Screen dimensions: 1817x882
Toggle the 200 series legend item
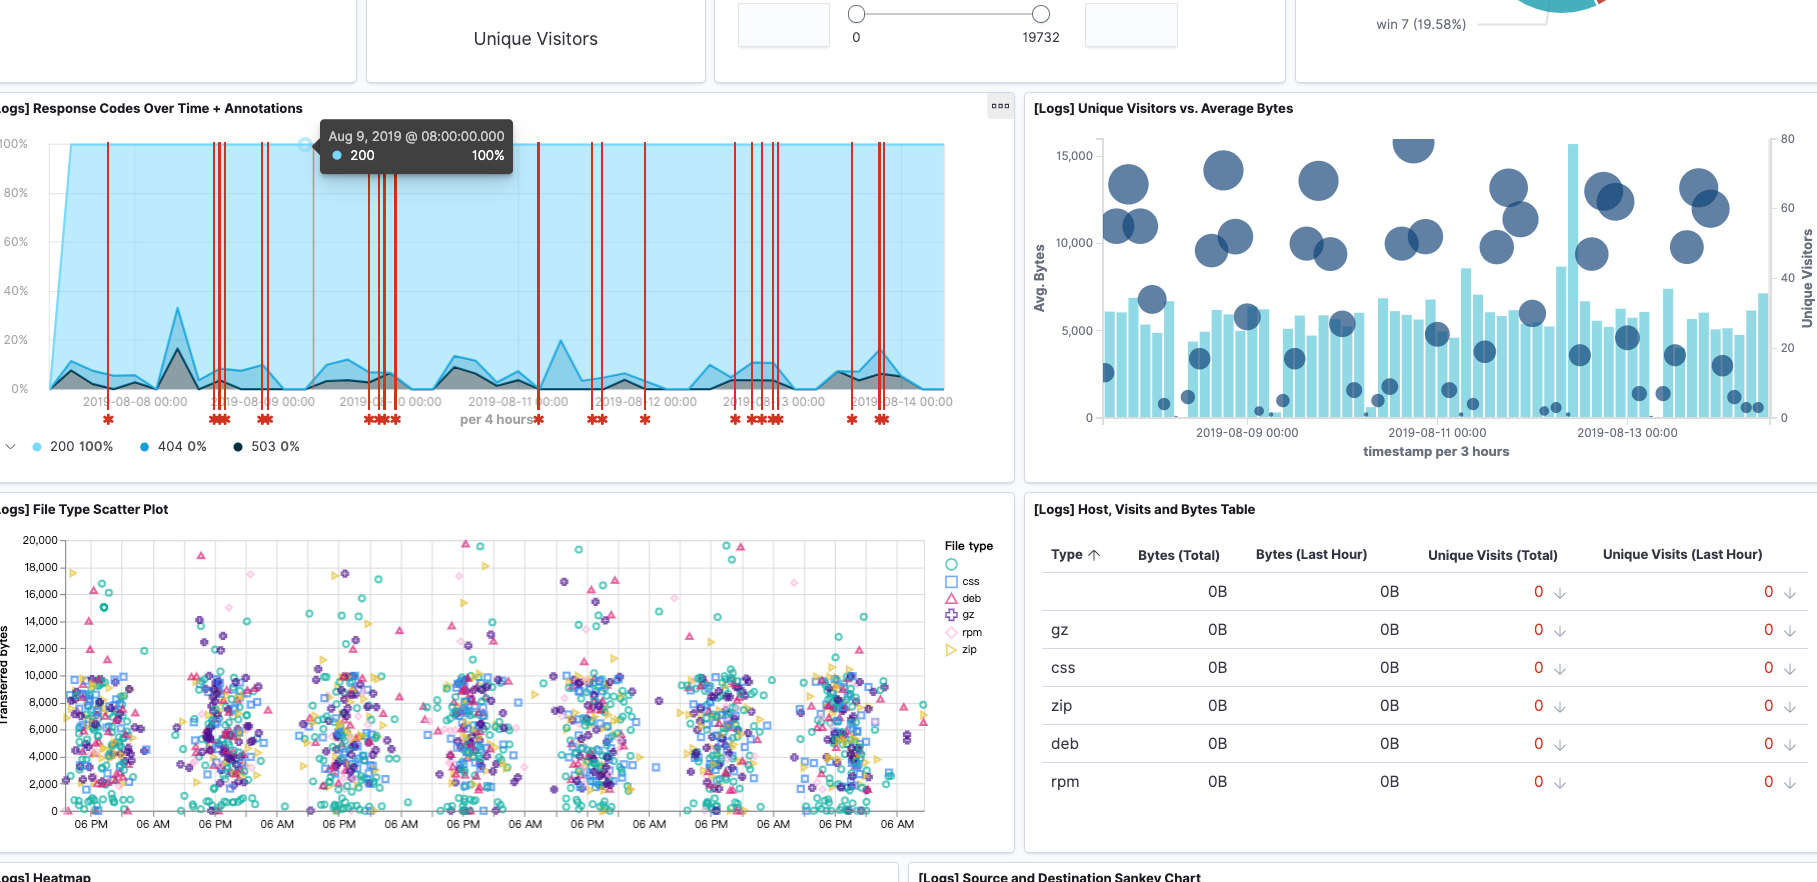(73, 446)
